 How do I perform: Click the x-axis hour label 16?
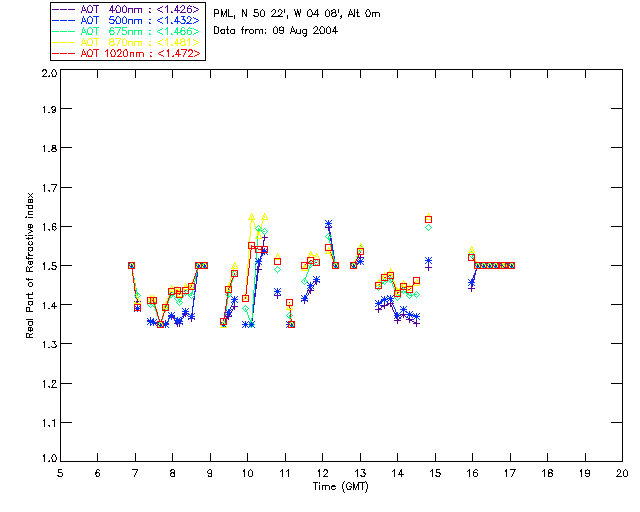click(x=473, y=473)
